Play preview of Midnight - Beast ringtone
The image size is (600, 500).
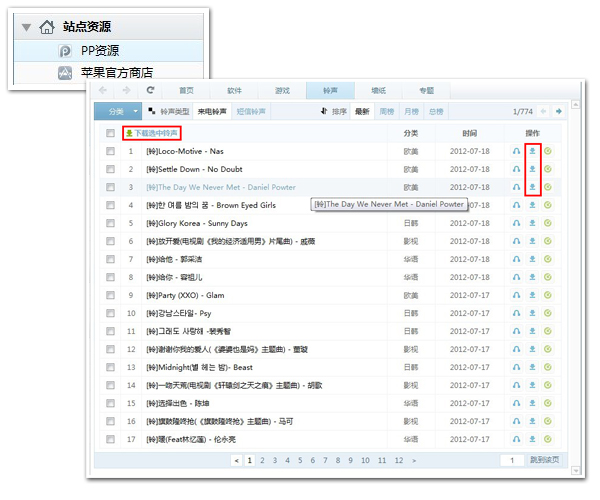click(x=516, y=367)
